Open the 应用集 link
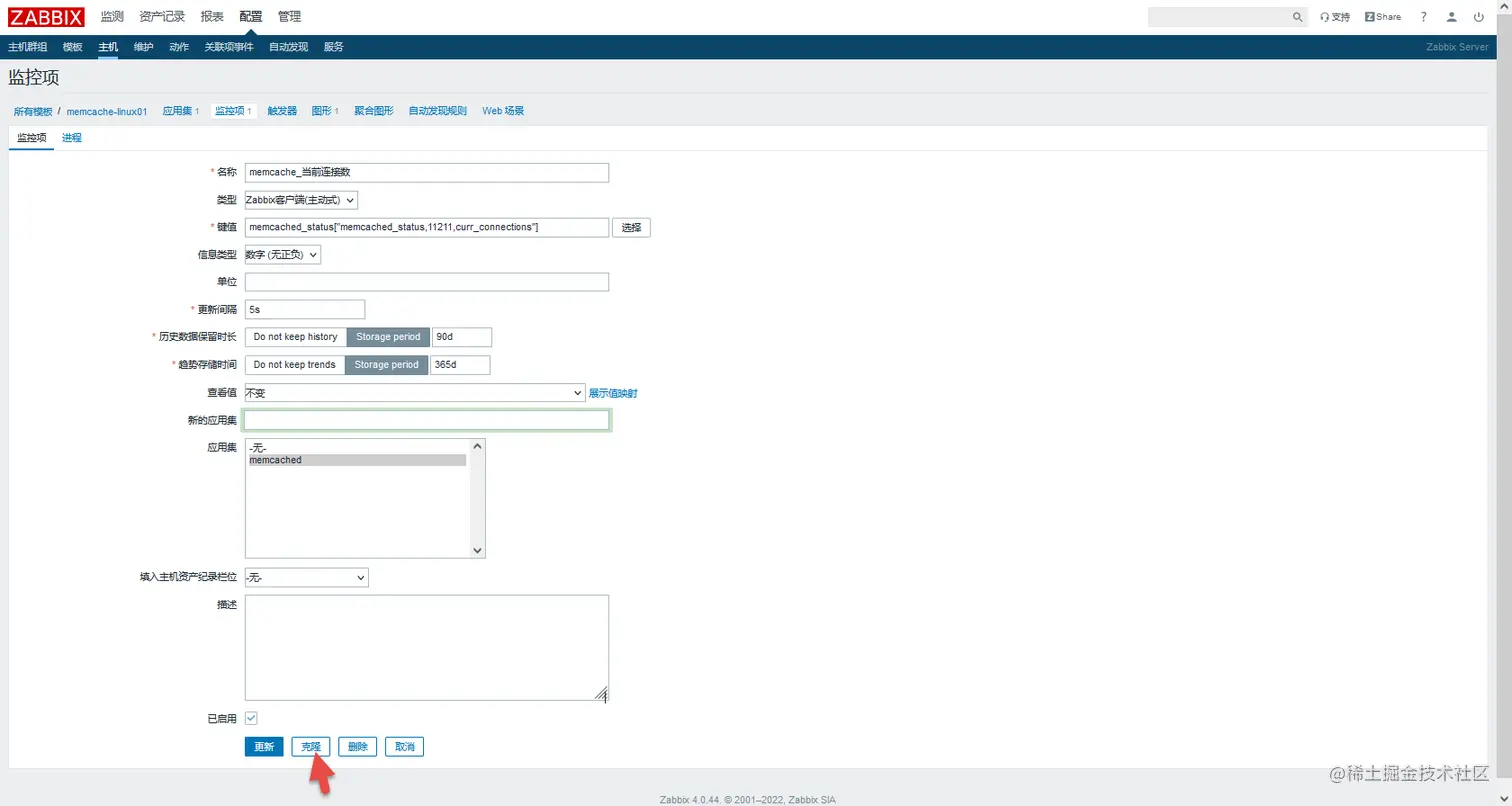 [176, 111]
